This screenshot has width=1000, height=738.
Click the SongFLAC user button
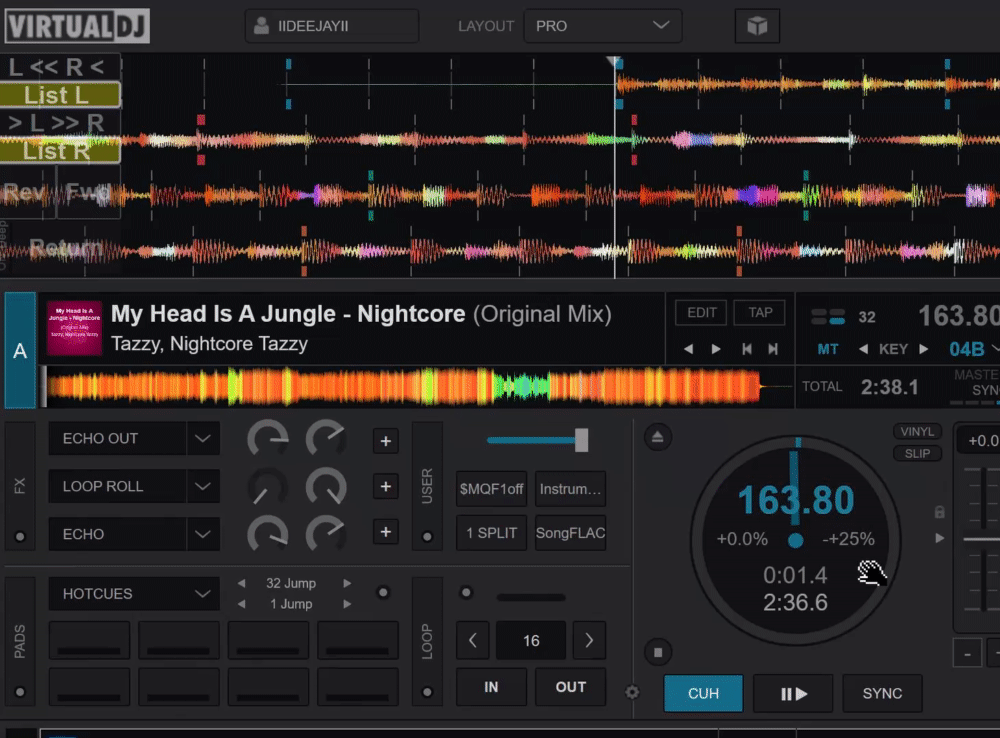570,533
